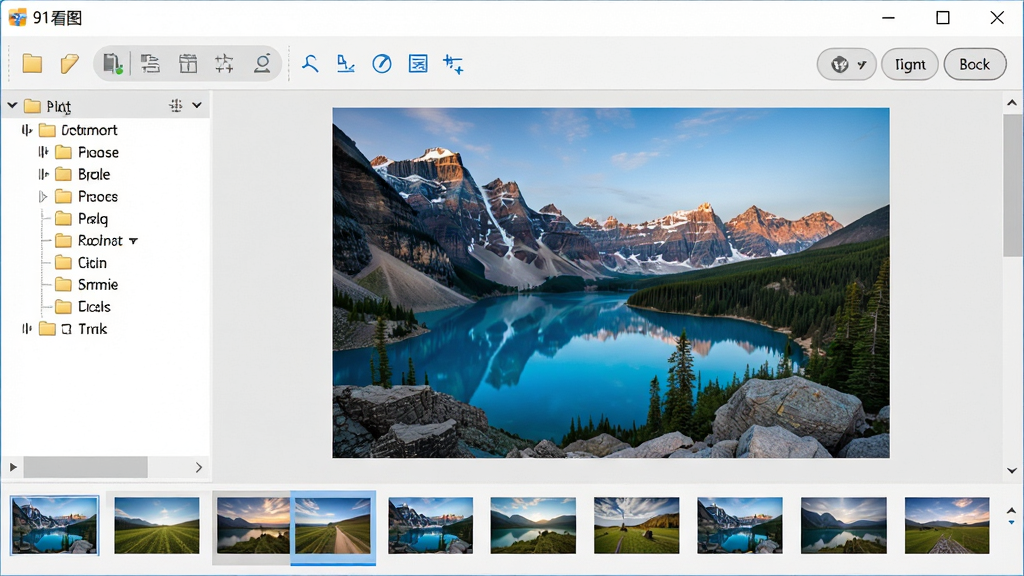Click the 91看图 app logo icon
This screenshot has height=576, width=1024.
coord(18,17)
